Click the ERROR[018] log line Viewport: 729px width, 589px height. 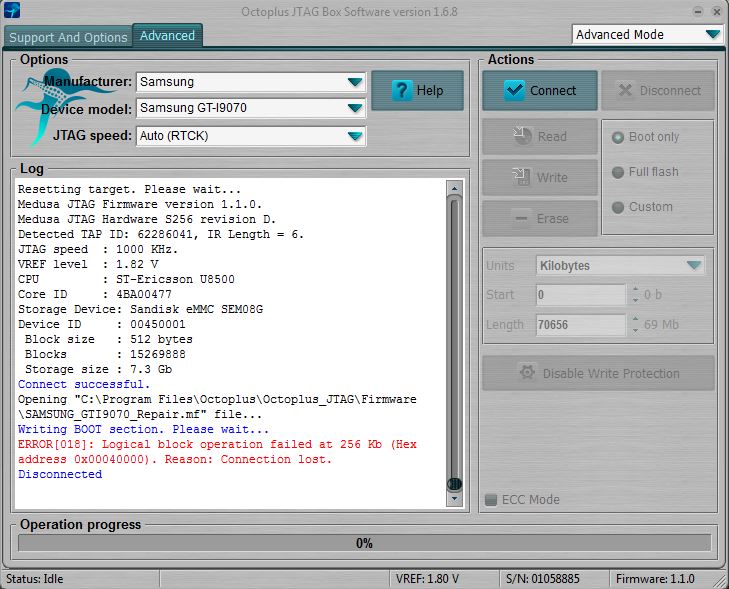[x=217, y=451]
